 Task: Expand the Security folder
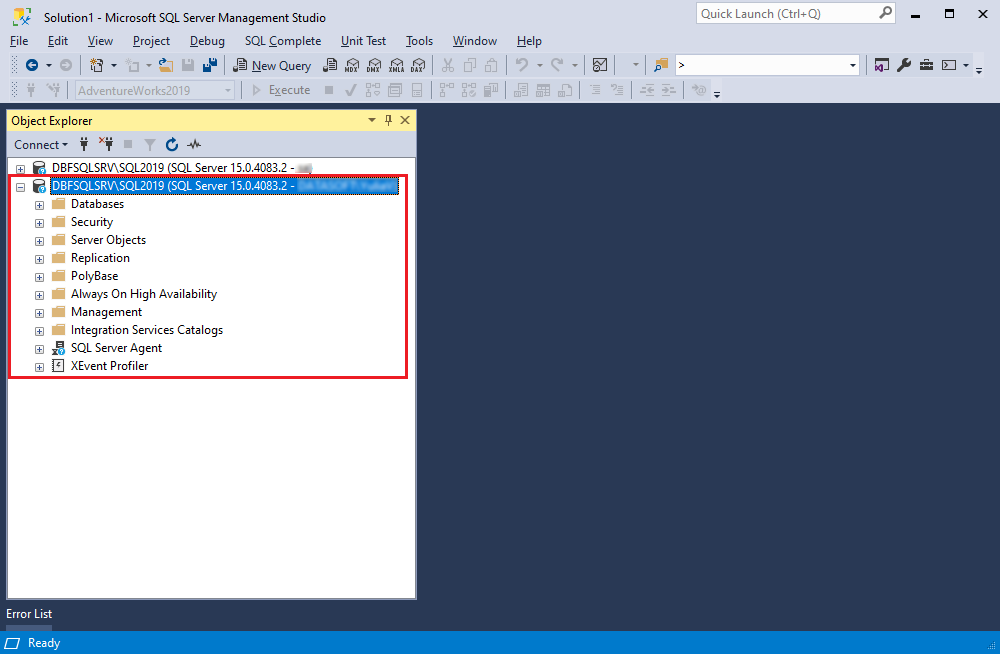(x=39, y=223)
